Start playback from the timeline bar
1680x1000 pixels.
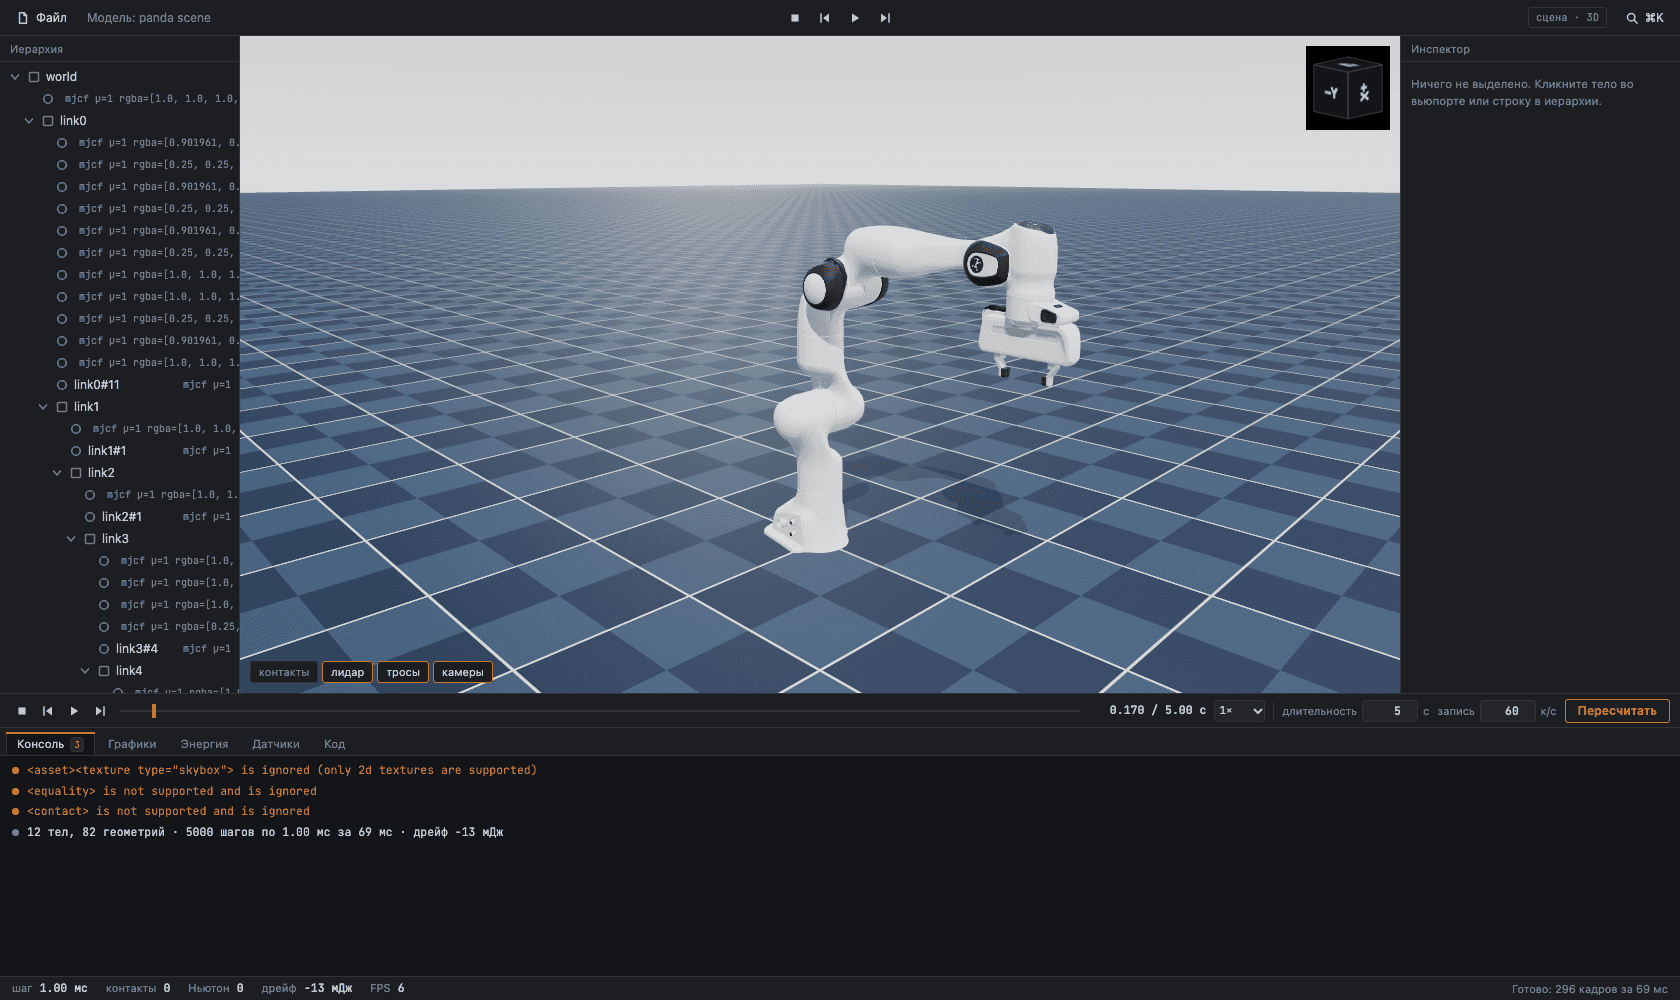[x=74, y=711]
